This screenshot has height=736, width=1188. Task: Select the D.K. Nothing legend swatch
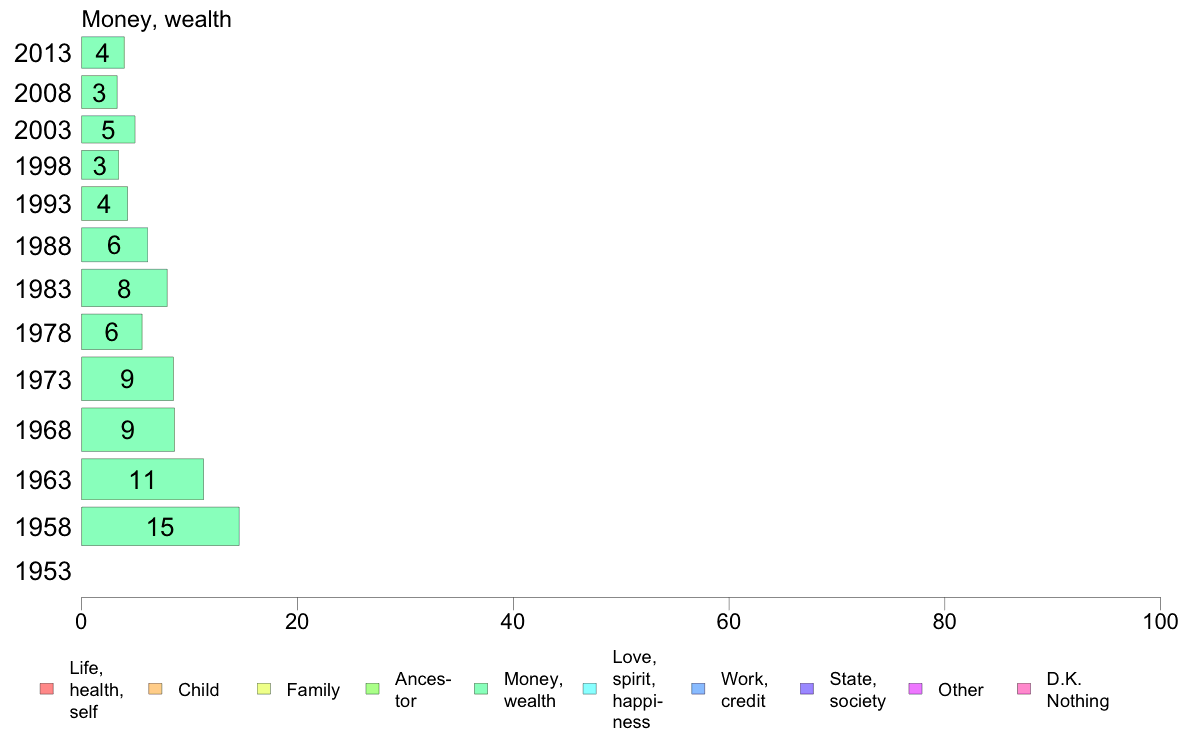(1024, 689)
